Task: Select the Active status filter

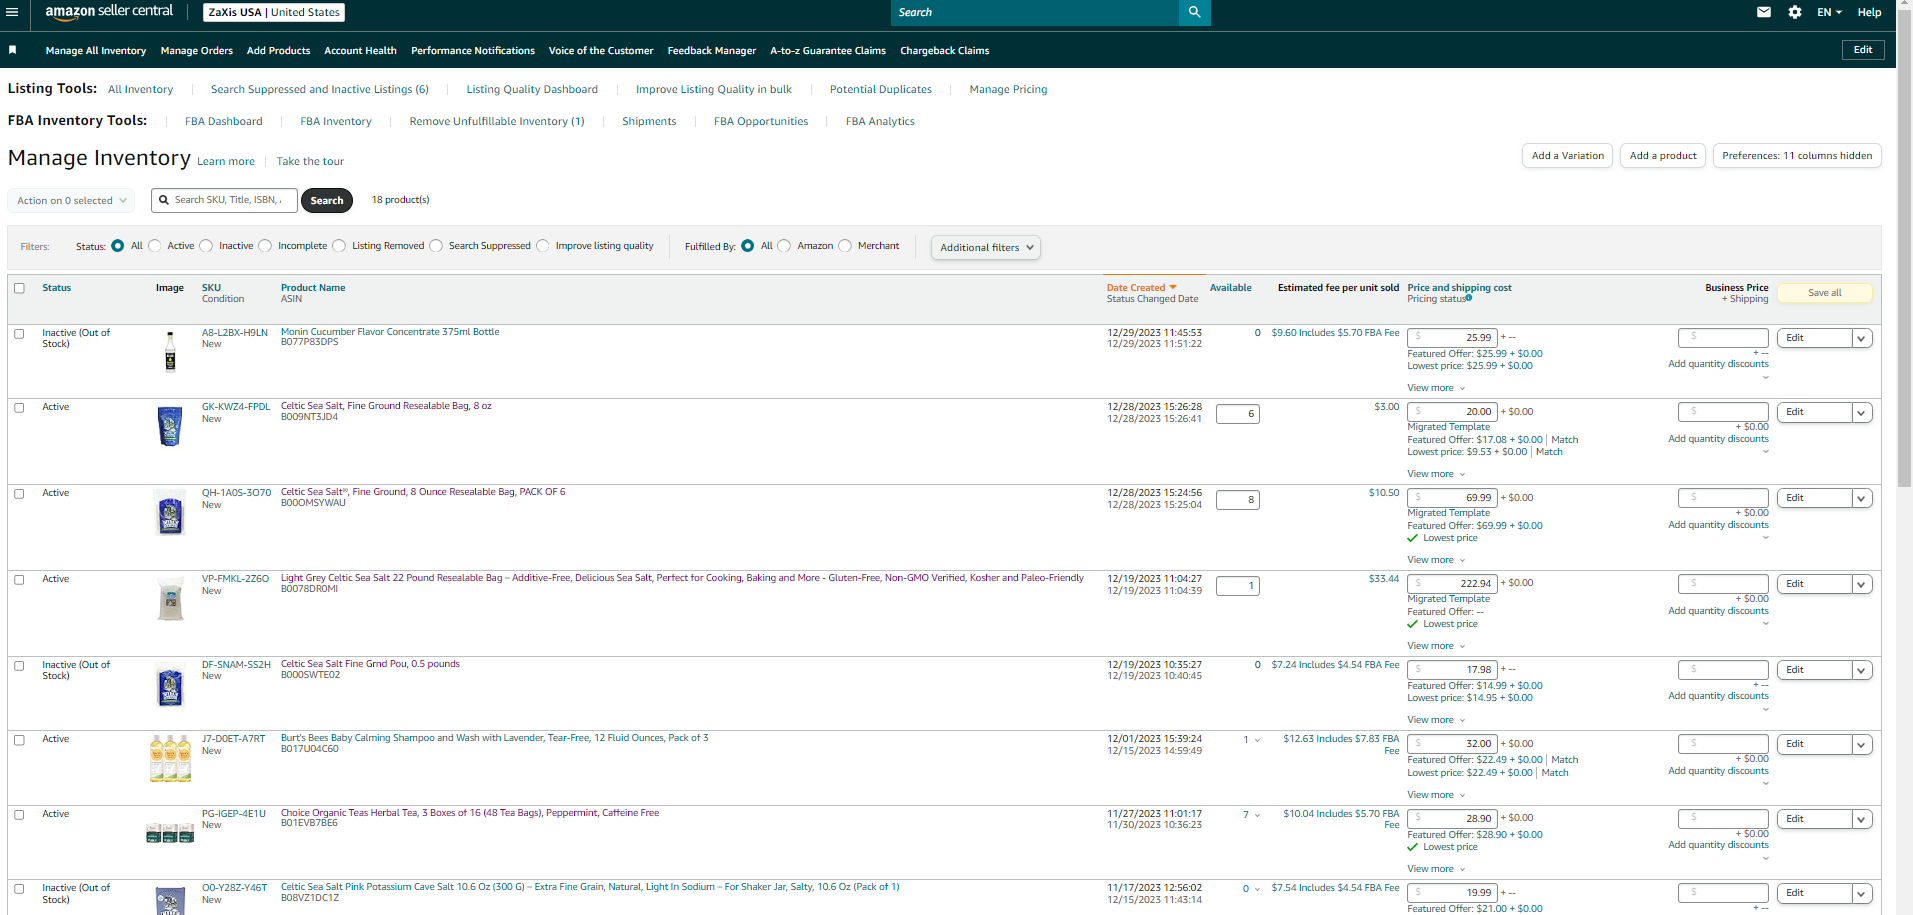Action: point(155,246)
